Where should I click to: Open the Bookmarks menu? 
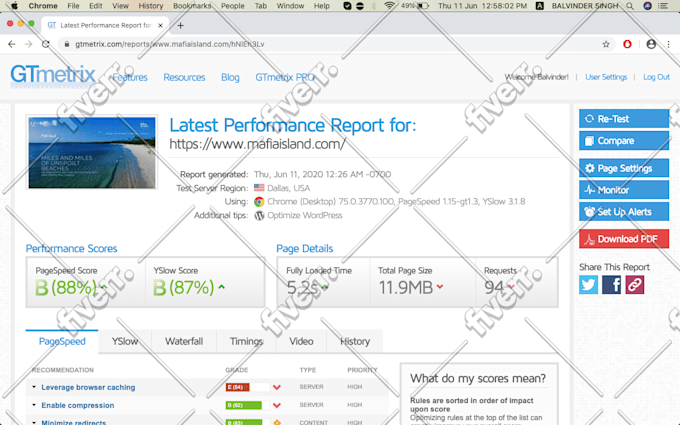click(192, 6)
